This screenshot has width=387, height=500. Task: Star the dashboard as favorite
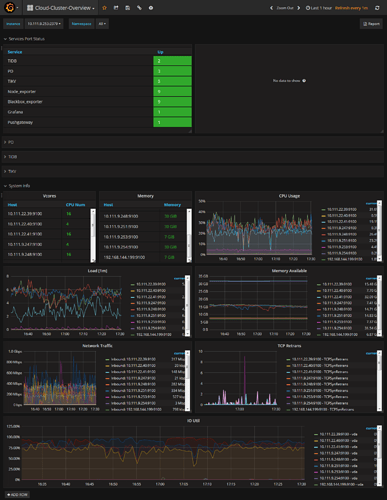pos(104,8)
